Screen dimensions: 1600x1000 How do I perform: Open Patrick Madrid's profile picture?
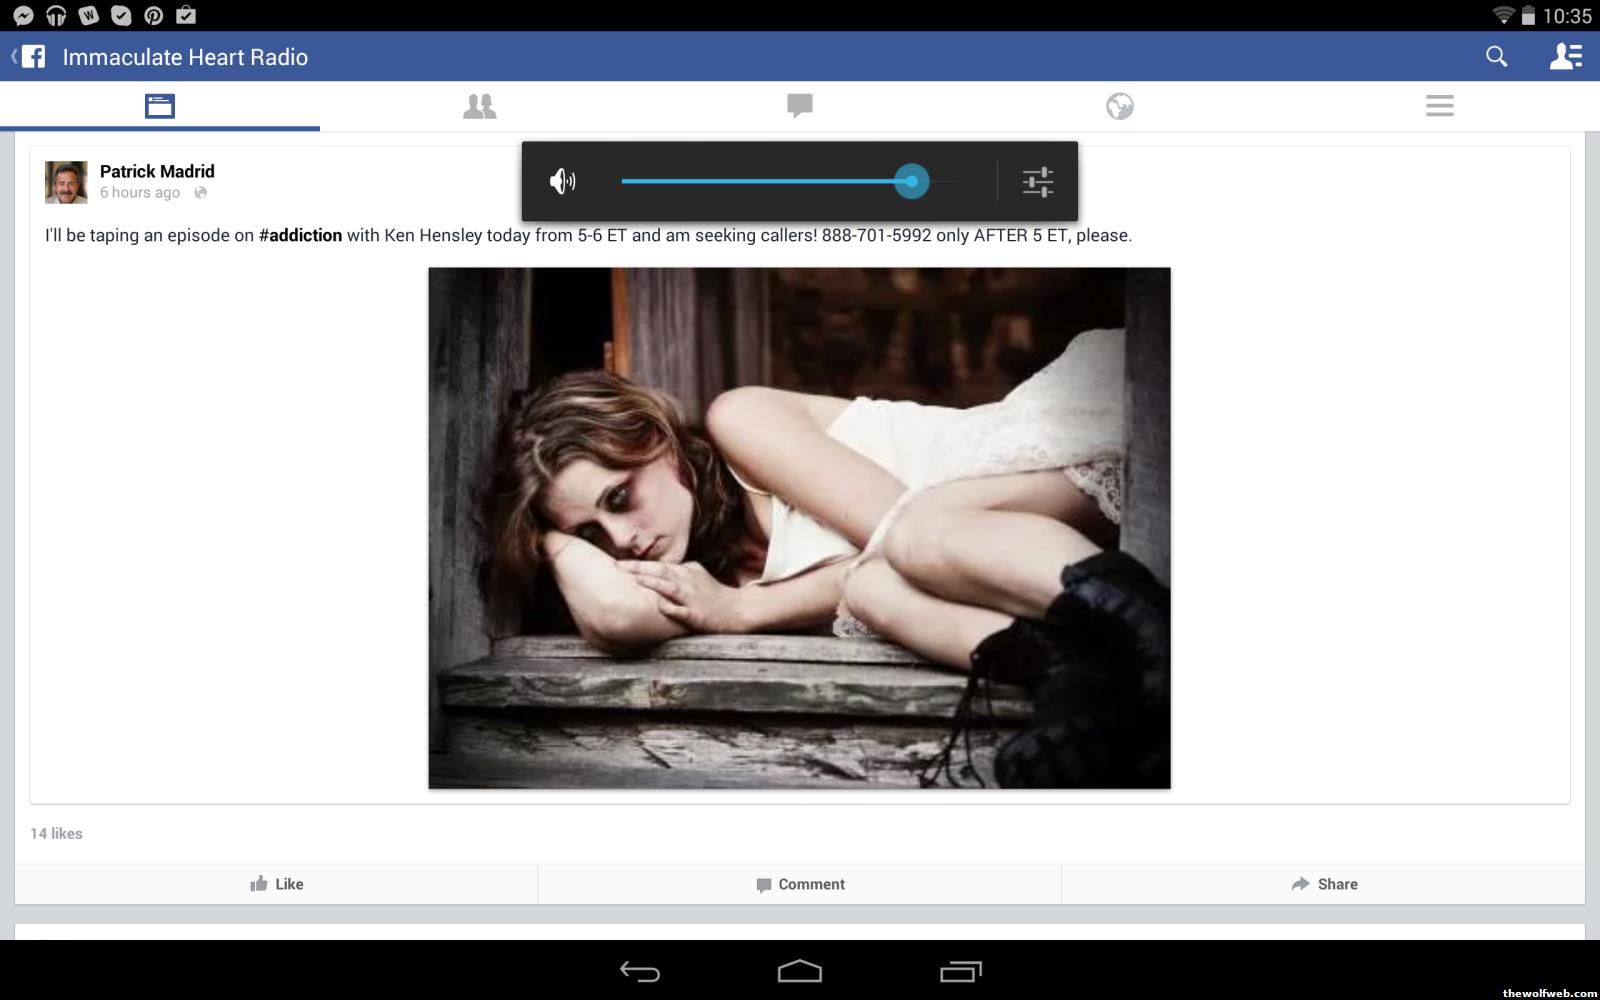pyautogui.click(x=66, y=182)
